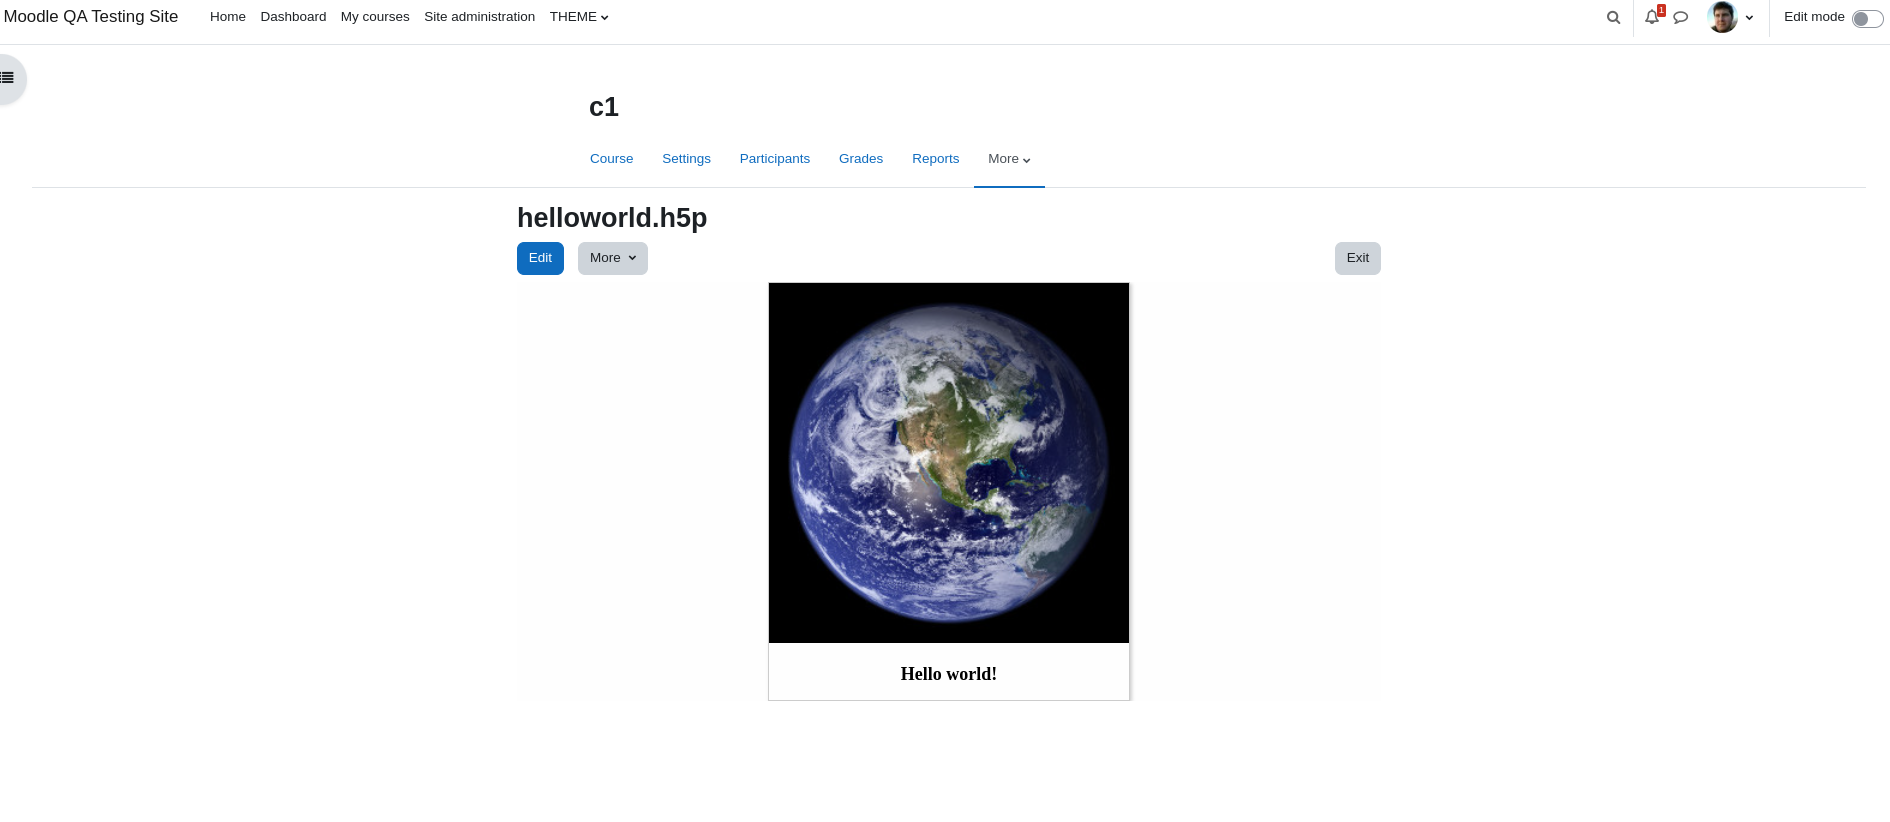The height and width of the screenshot is (822, 1890).
Task: Switch to the Course tab
Action: click(611, 159)
